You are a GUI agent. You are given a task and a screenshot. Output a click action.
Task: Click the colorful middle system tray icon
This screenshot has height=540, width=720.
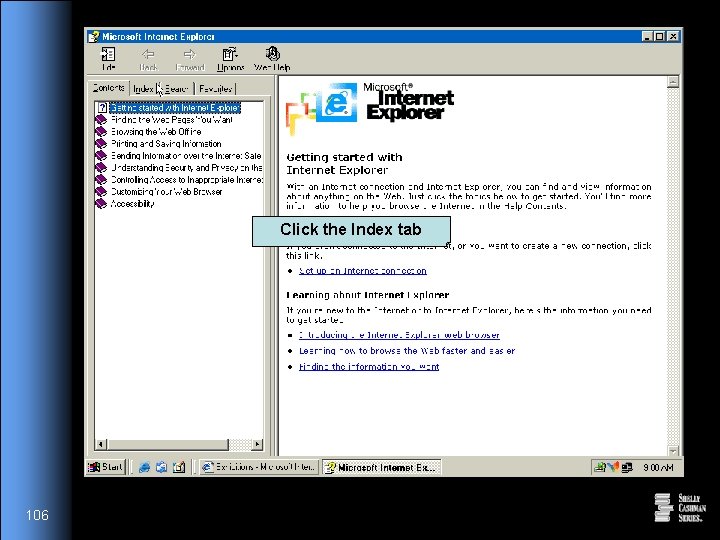click(x=613, y=467)
